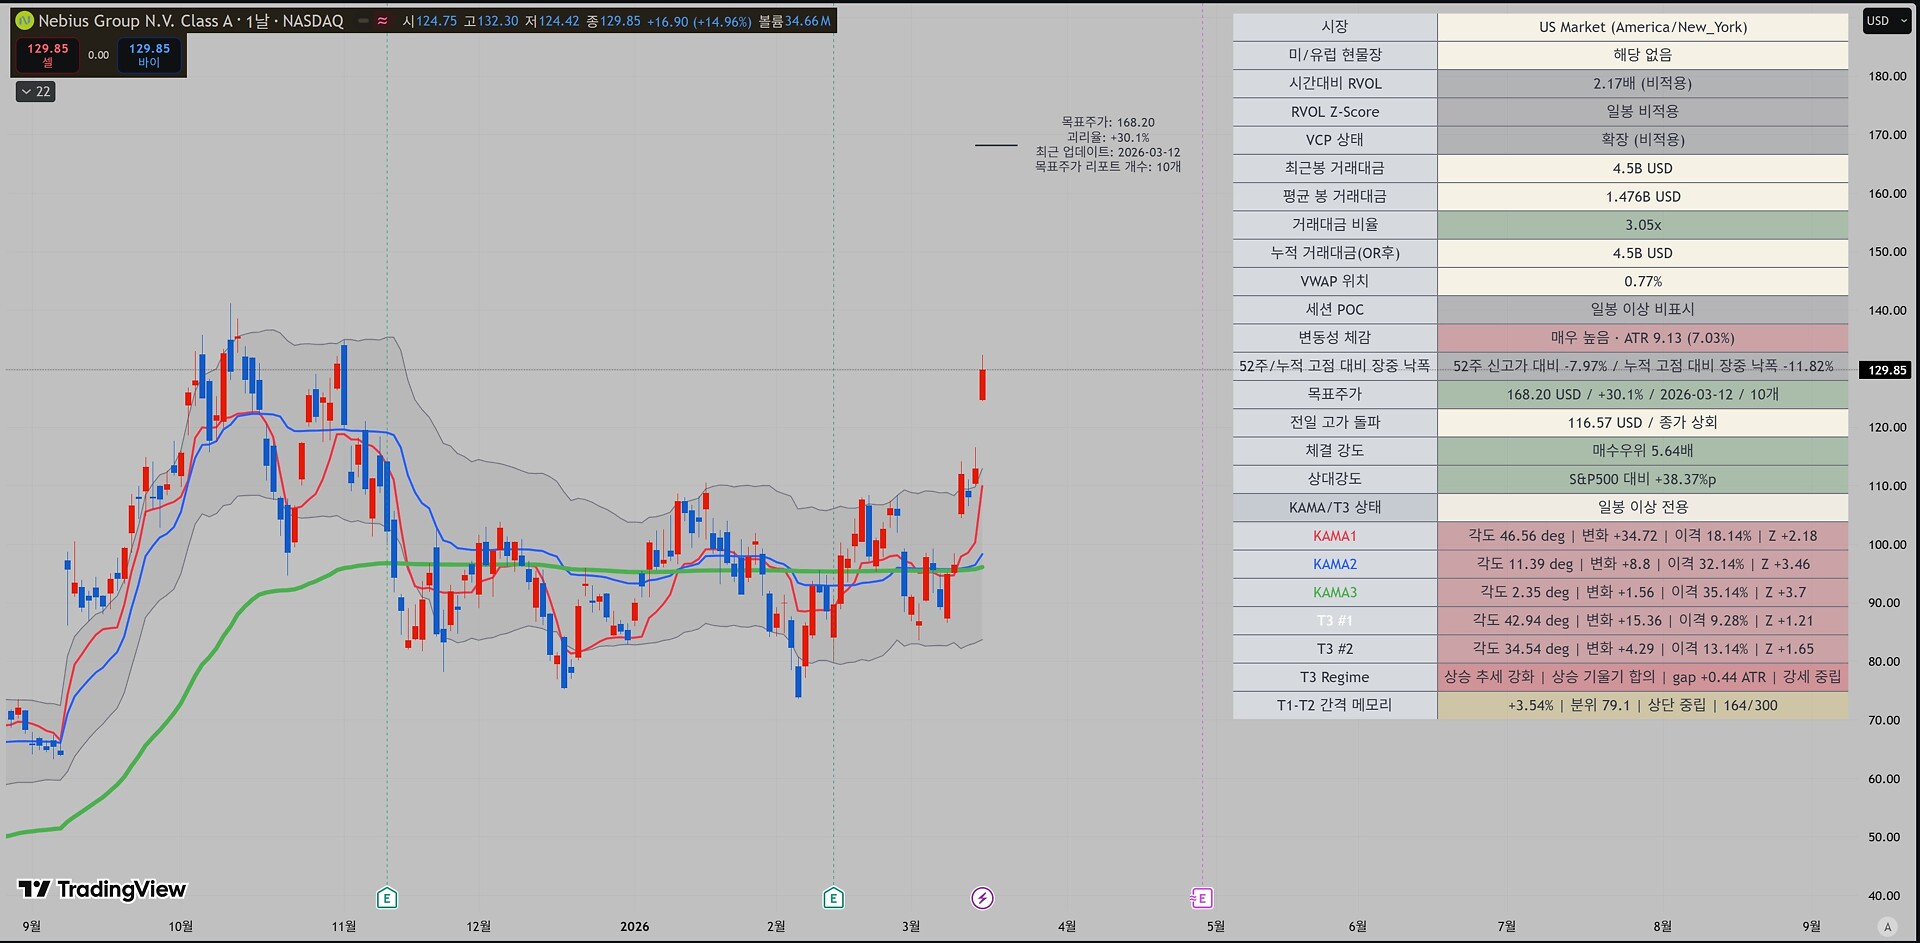This screenshot has height=943, width=1920.
Task: Click the 168.20 USD target price table cell
Action: tap(1642, 395)
